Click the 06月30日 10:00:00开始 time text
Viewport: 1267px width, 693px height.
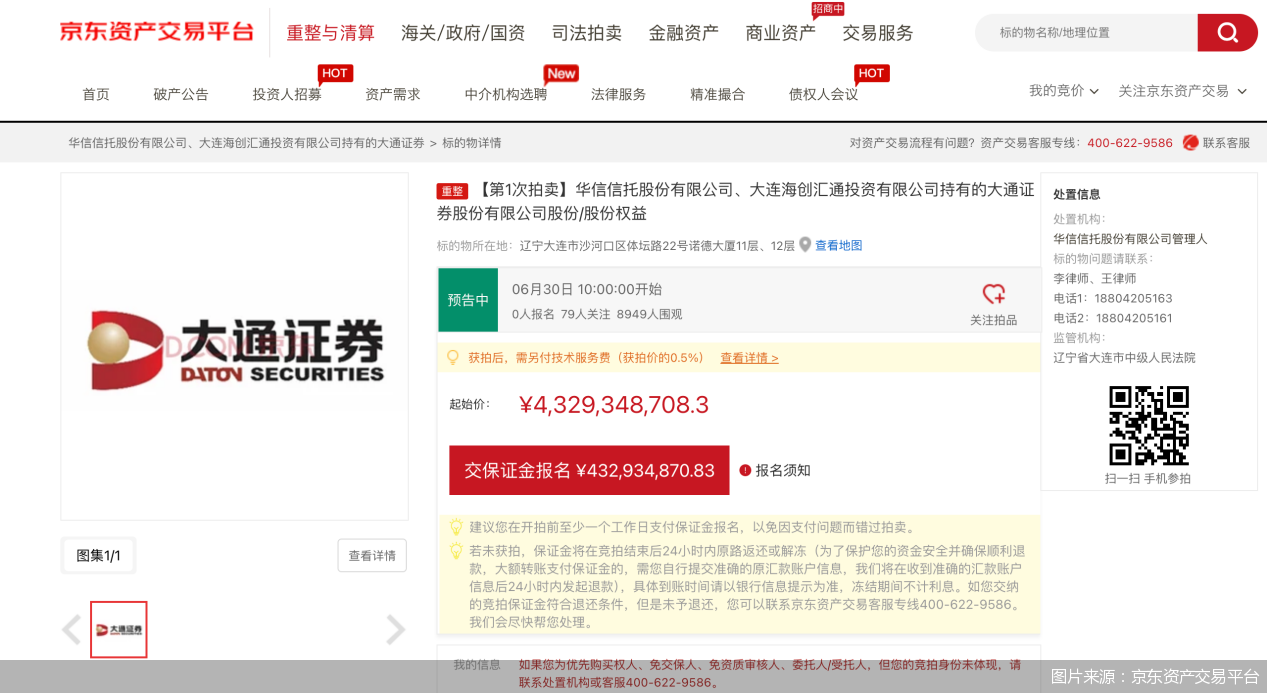pyautogui.click(x=587, y=289)
